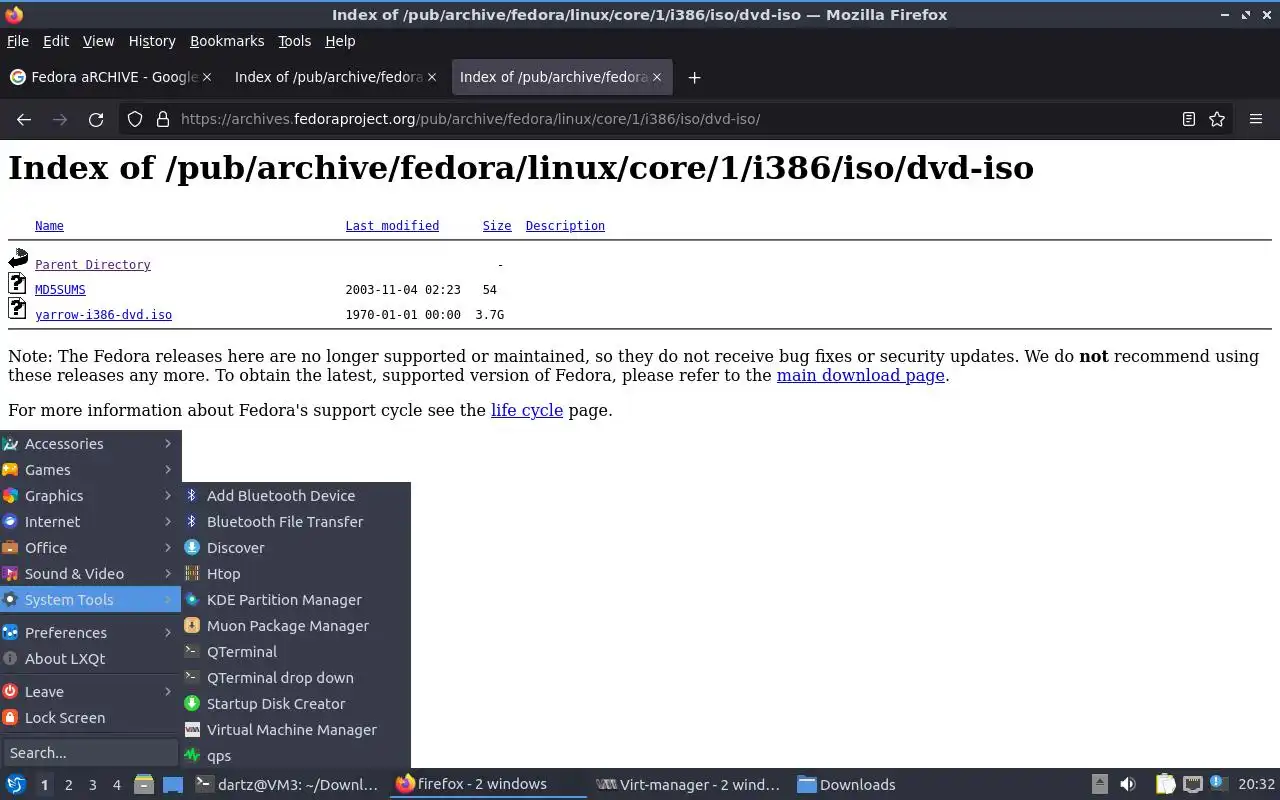Click the volume speaker tray icon
The height and width of the screenshot is (800, 1280).
(x=1128, y=785)
